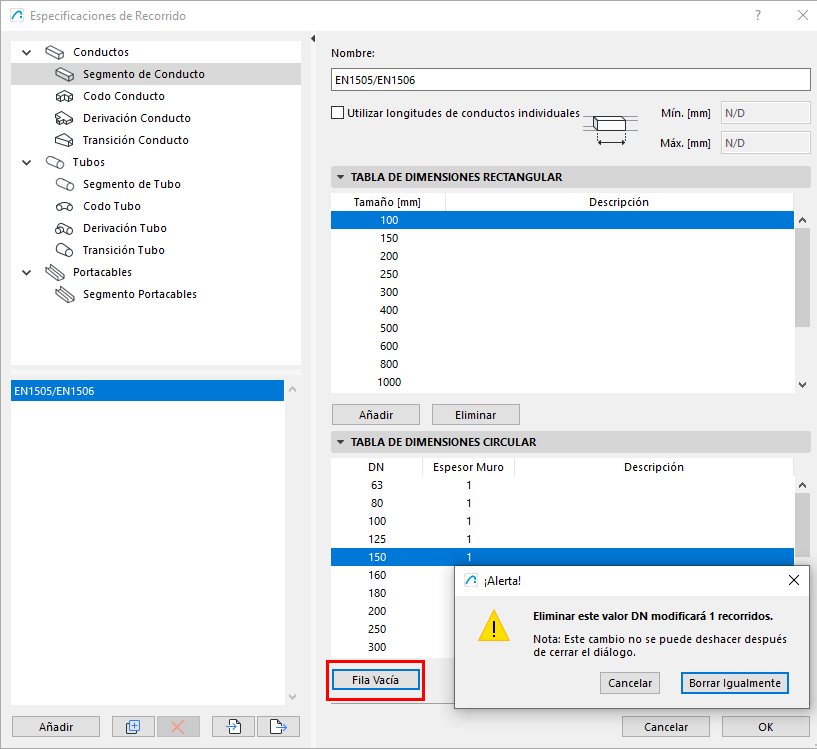Click the duplicate specification icon
Screen dimensions: 817x749
pyautogui.click(x=133, y=727)
